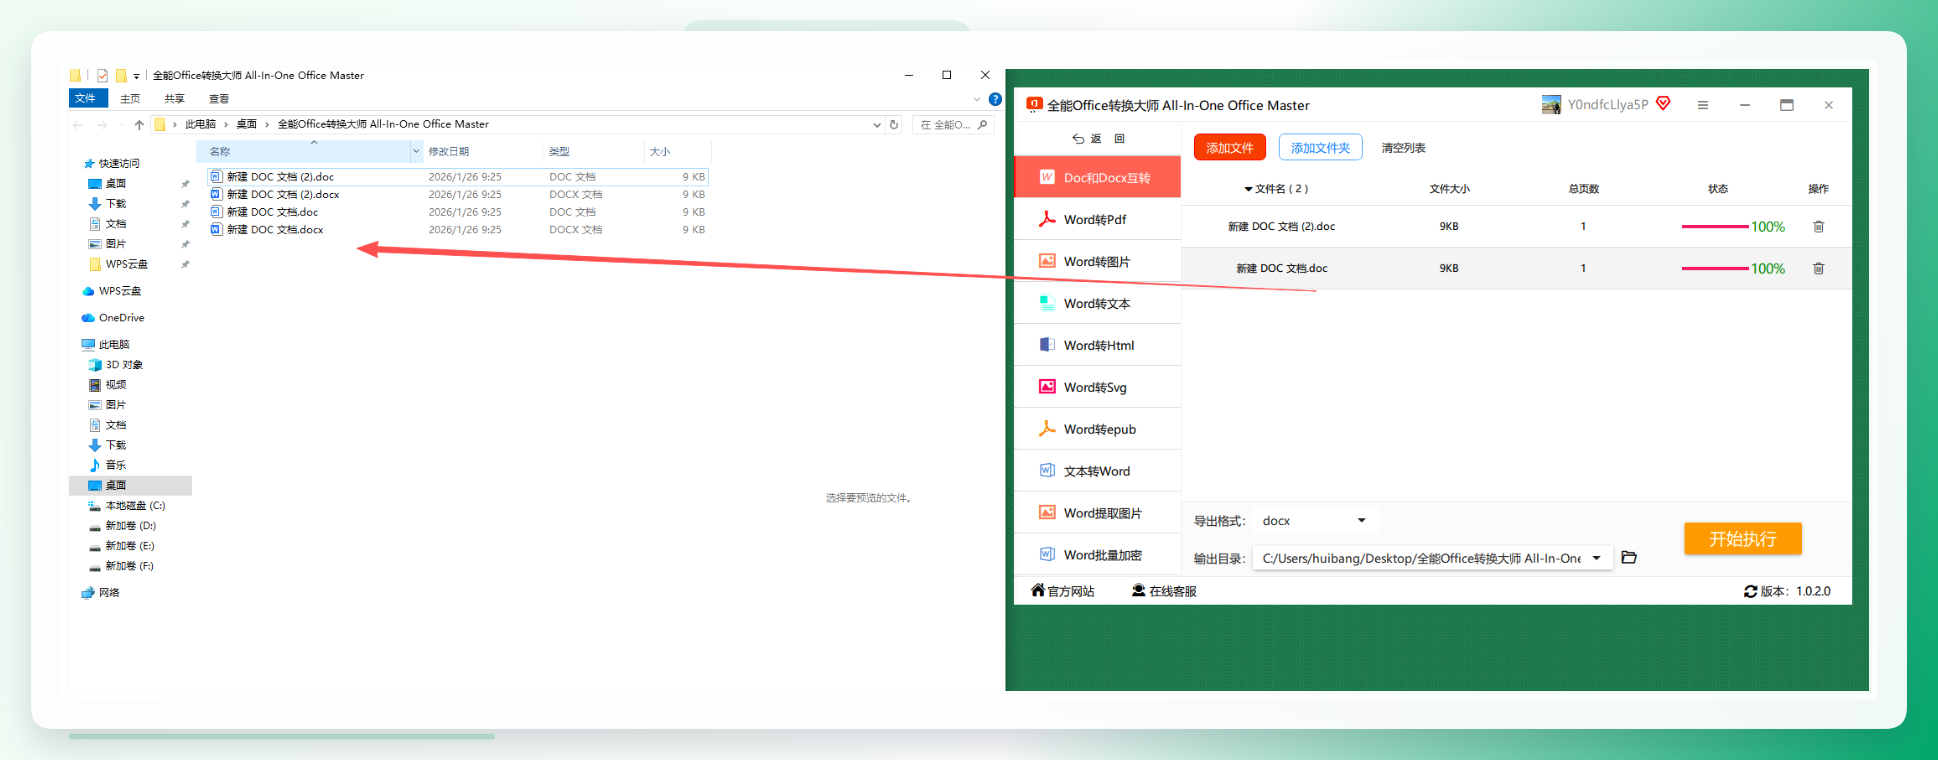Viewport: 1938px width, 760px height.
Task: Select 新建 DOC 文档.doc in File Explorer
Action: [457, 212]
